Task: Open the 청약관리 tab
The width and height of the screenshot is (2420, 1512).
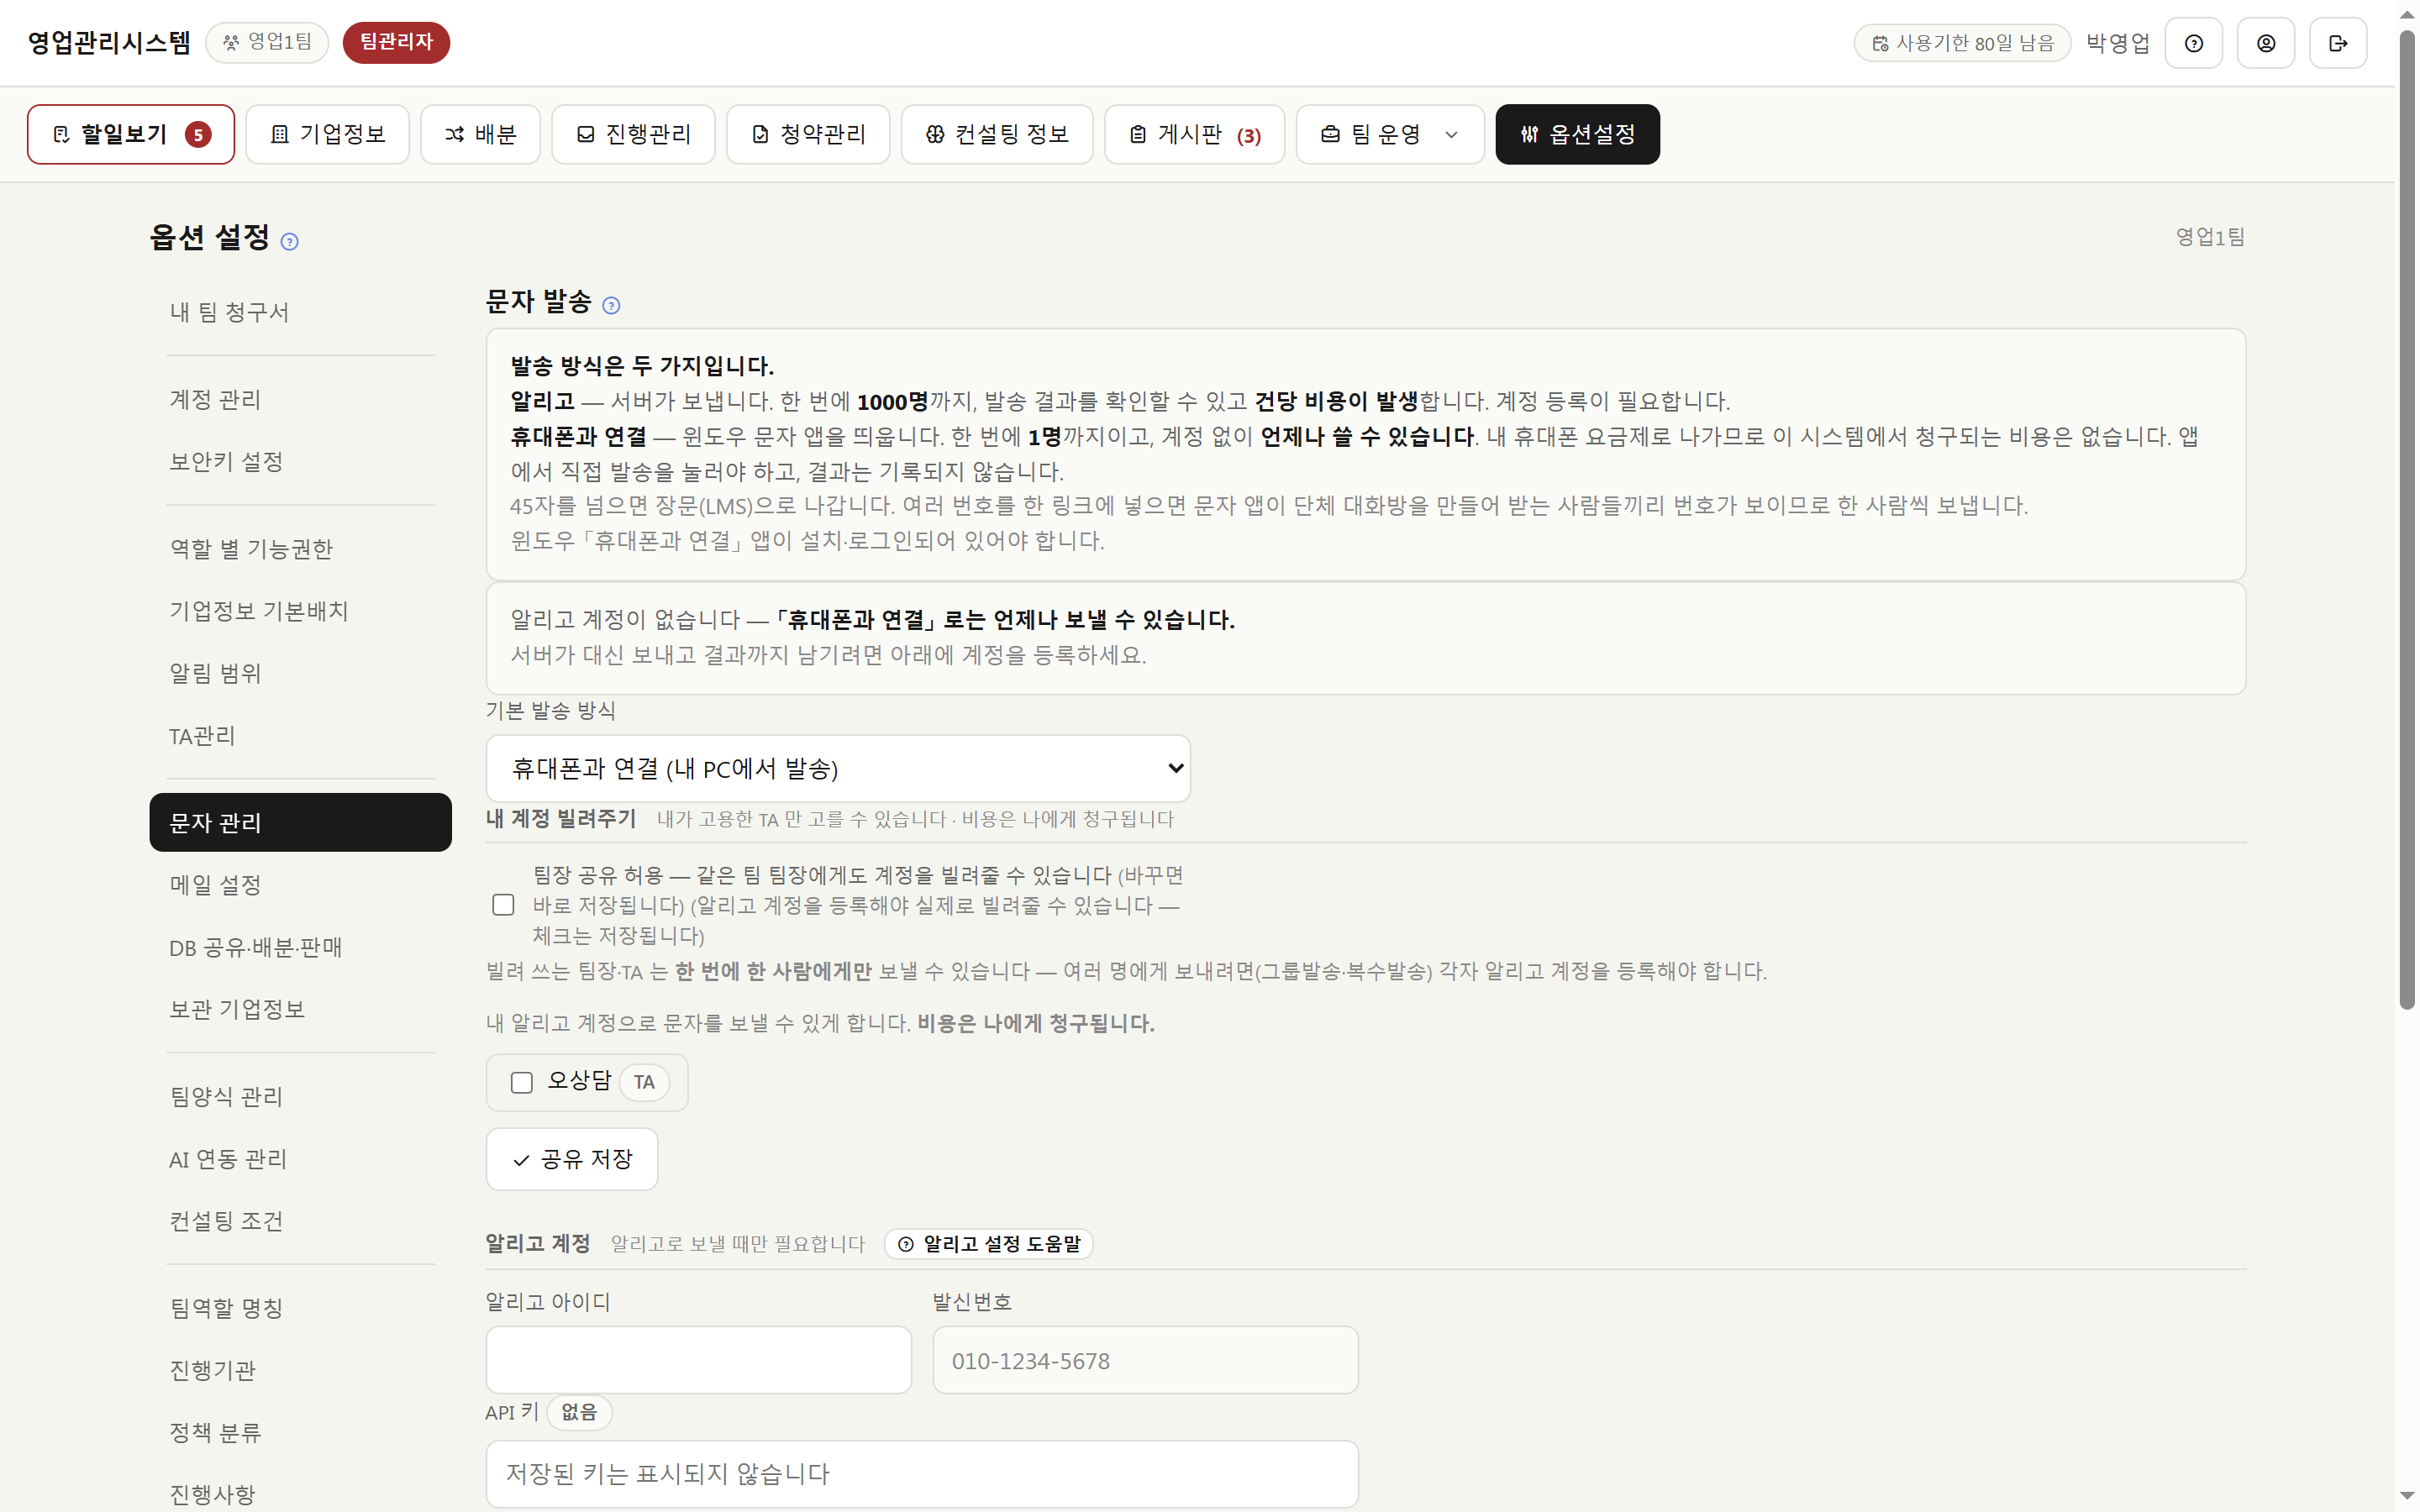Action: [x=808, y=134]
